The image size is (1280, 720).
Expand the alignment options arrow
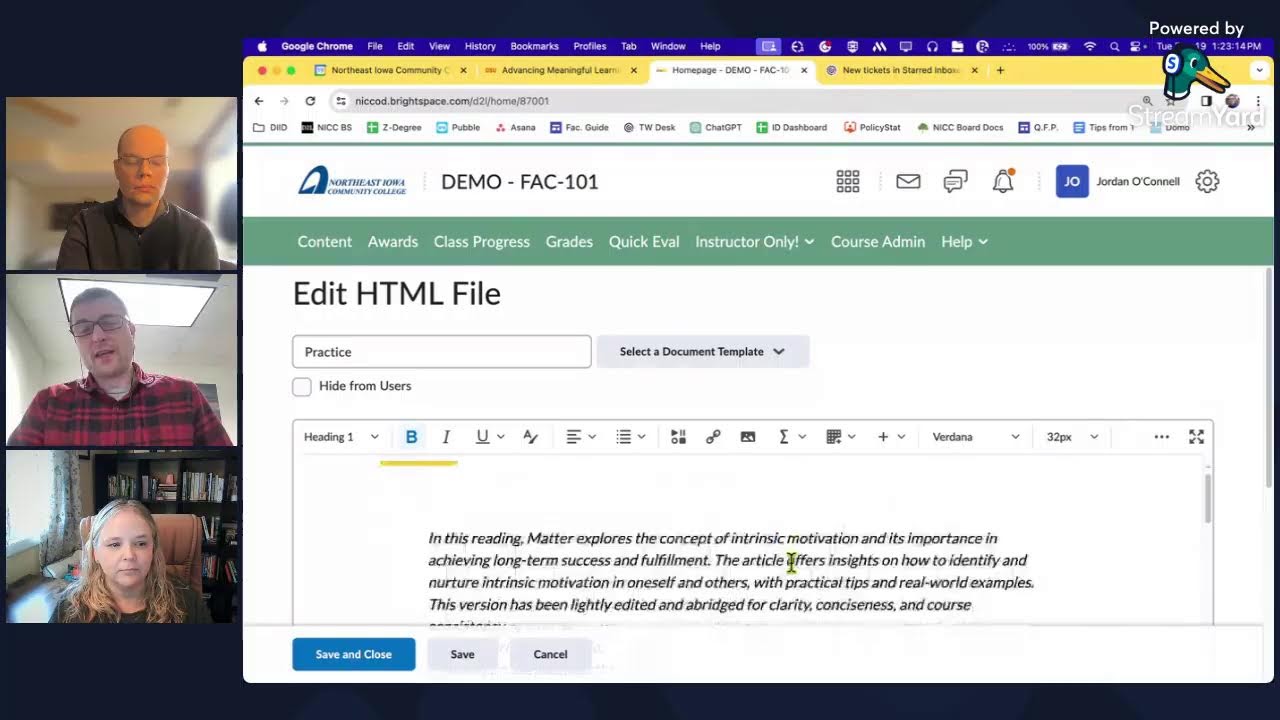pos(592,437)
